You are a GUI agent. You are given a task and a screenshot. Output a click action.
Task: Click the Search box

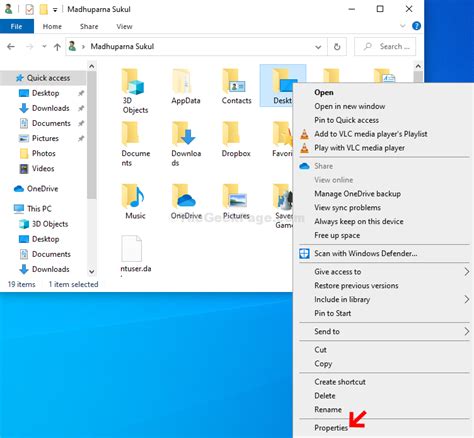(x=385, y=47)
